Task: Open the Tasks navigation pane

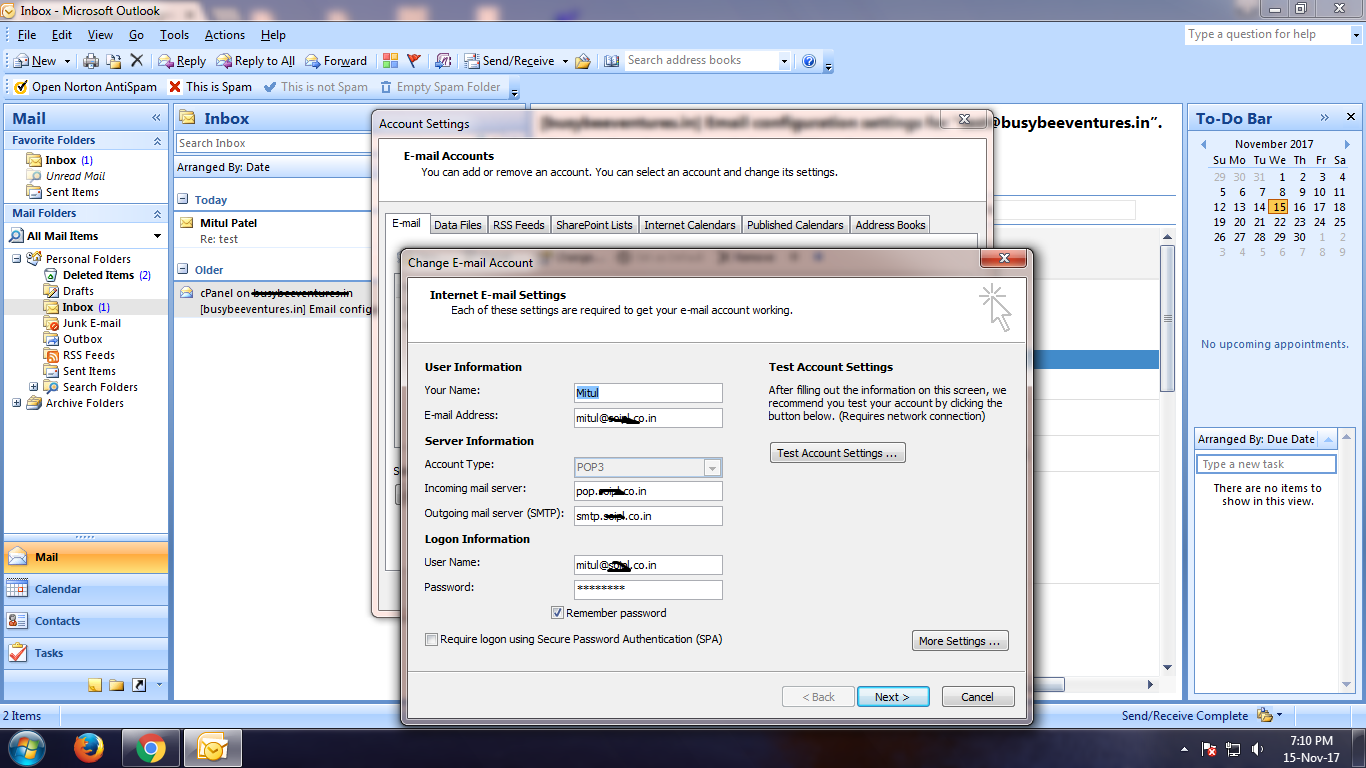Action: coord(86,653)
